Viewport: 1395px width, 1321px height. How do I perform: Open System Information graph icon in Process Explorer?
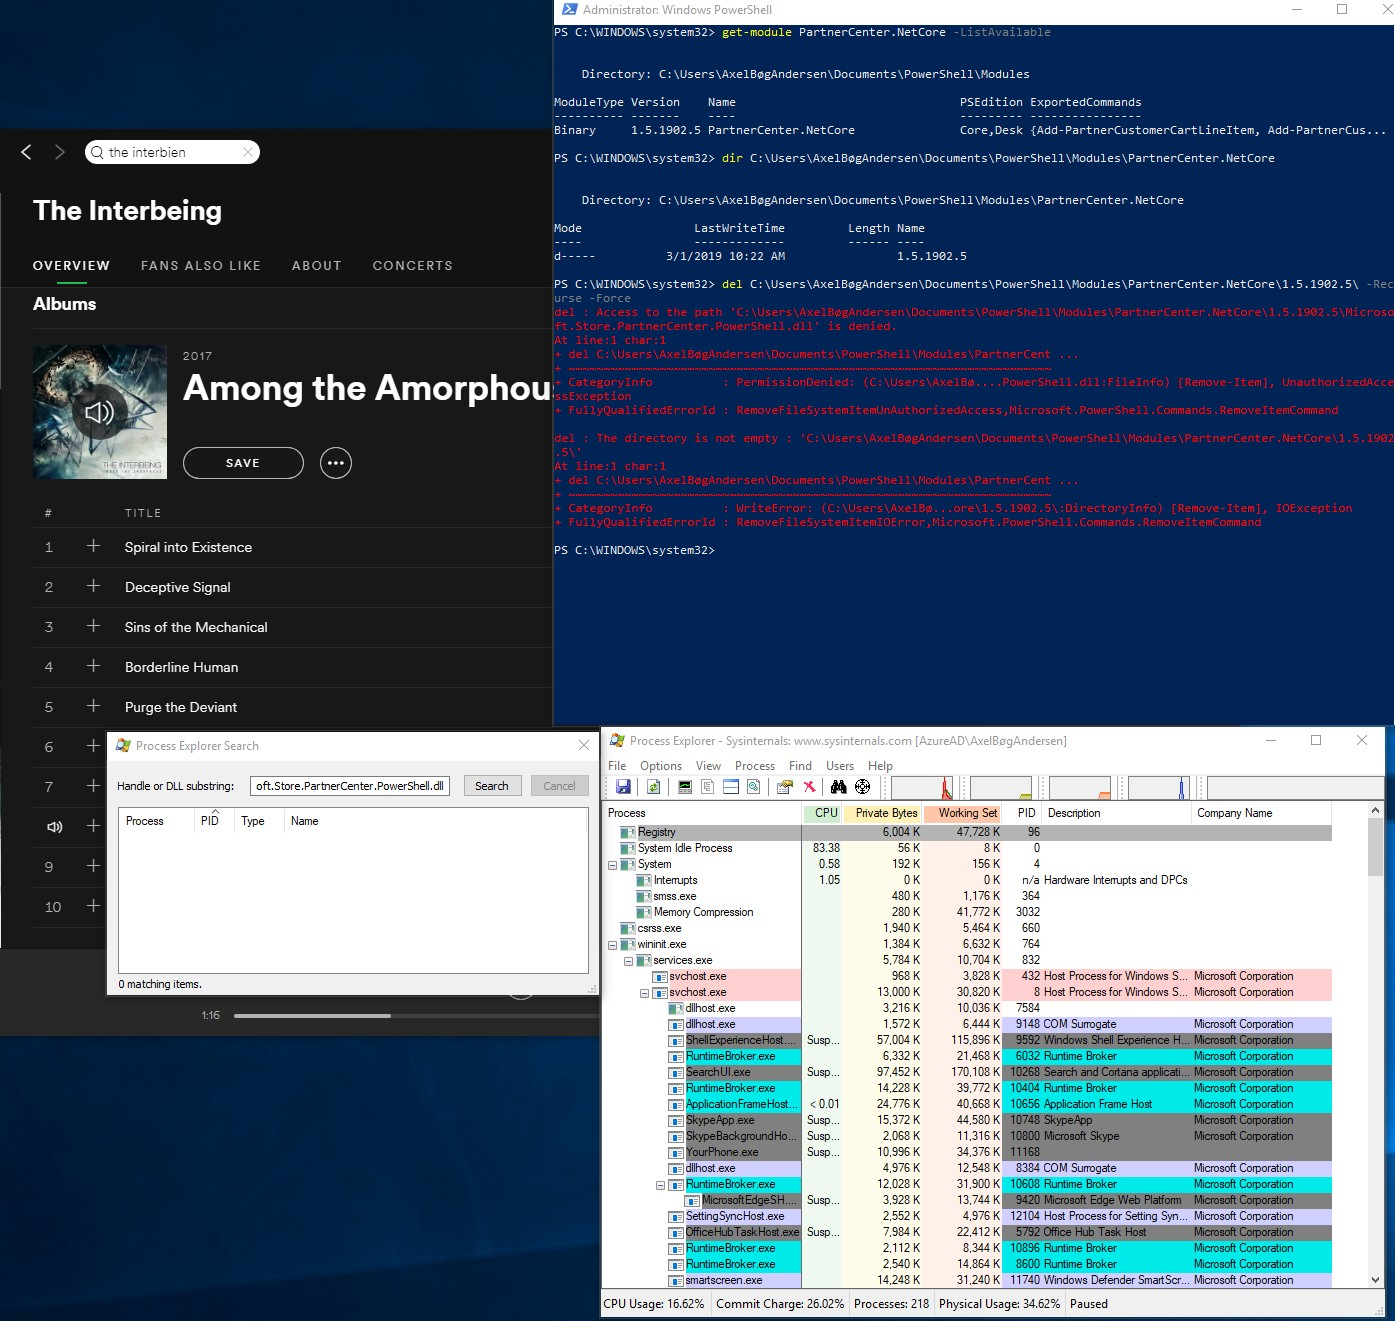pos(683,787)
